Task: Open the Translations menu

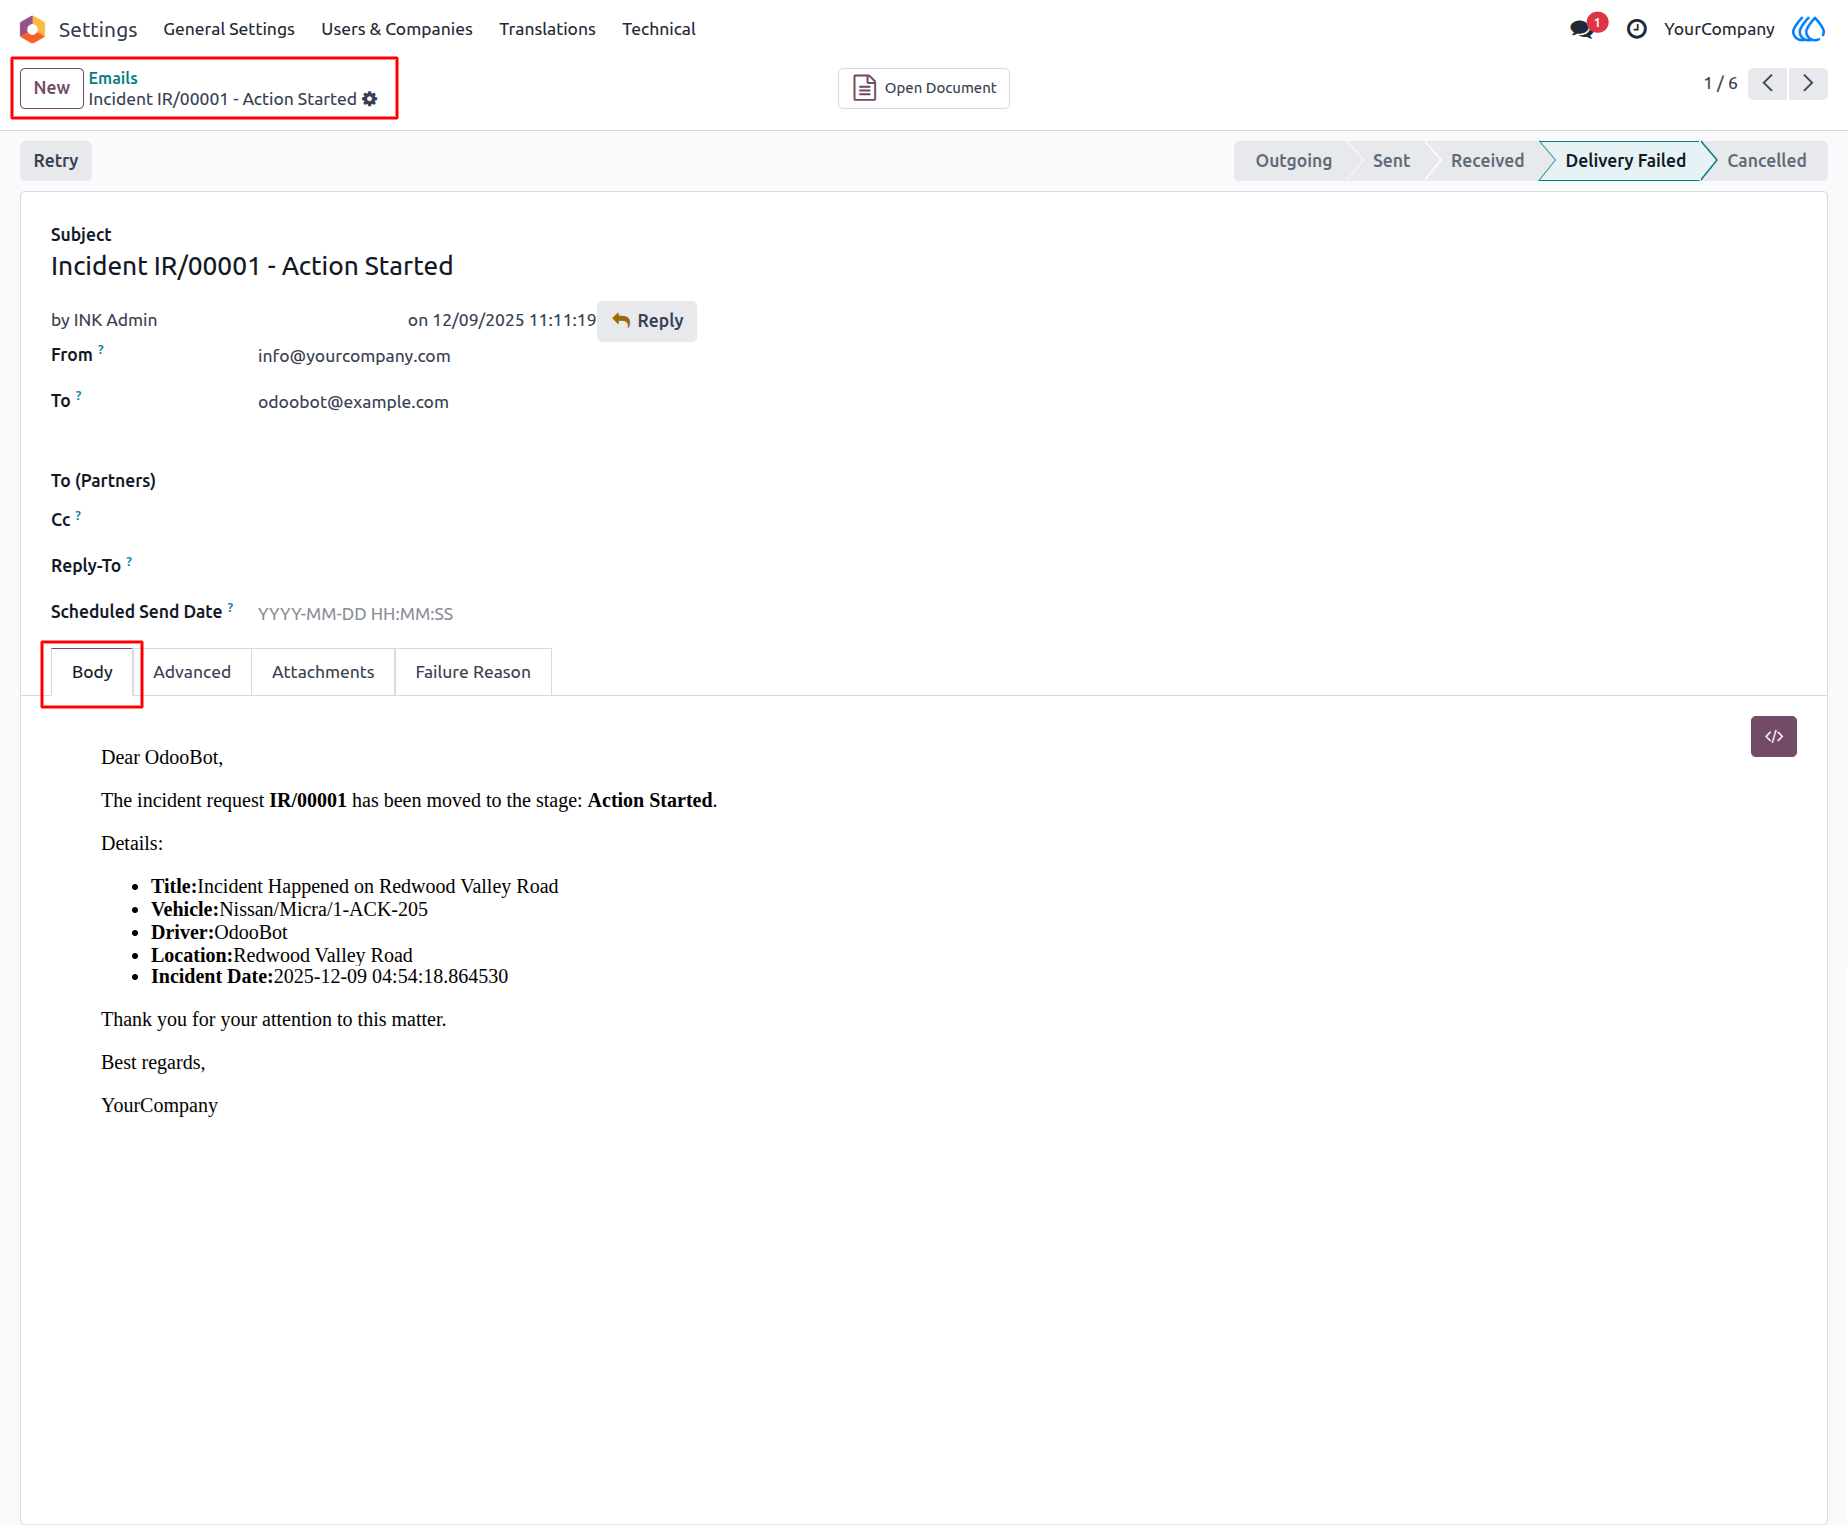Action: tap(547, 29)
